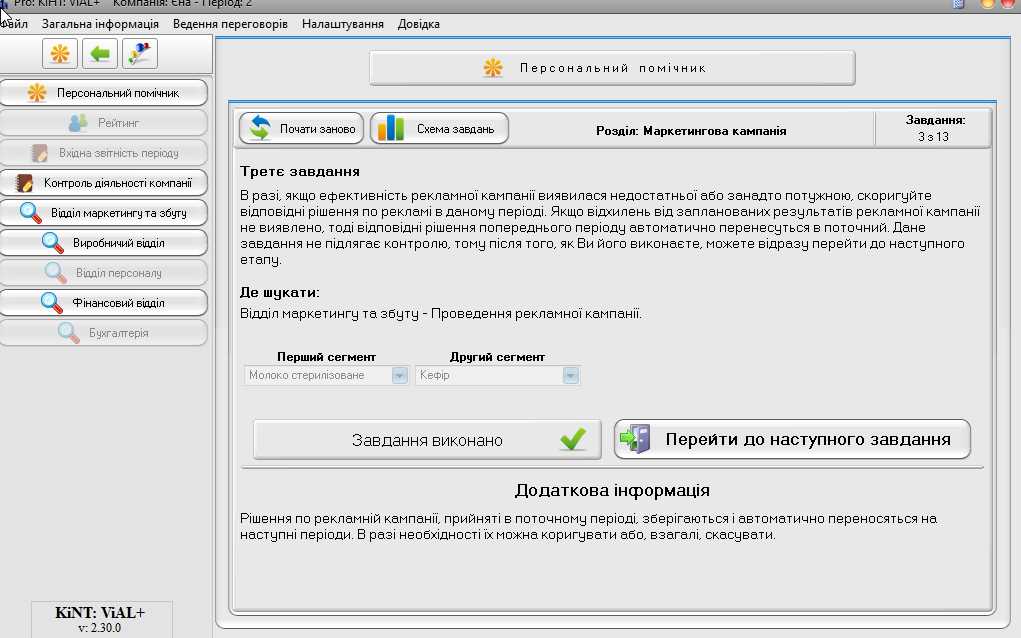Open the Файл menu
The width and height of the screenshot is (1021, 638).
pyautogui.click(x=14, y=24)
